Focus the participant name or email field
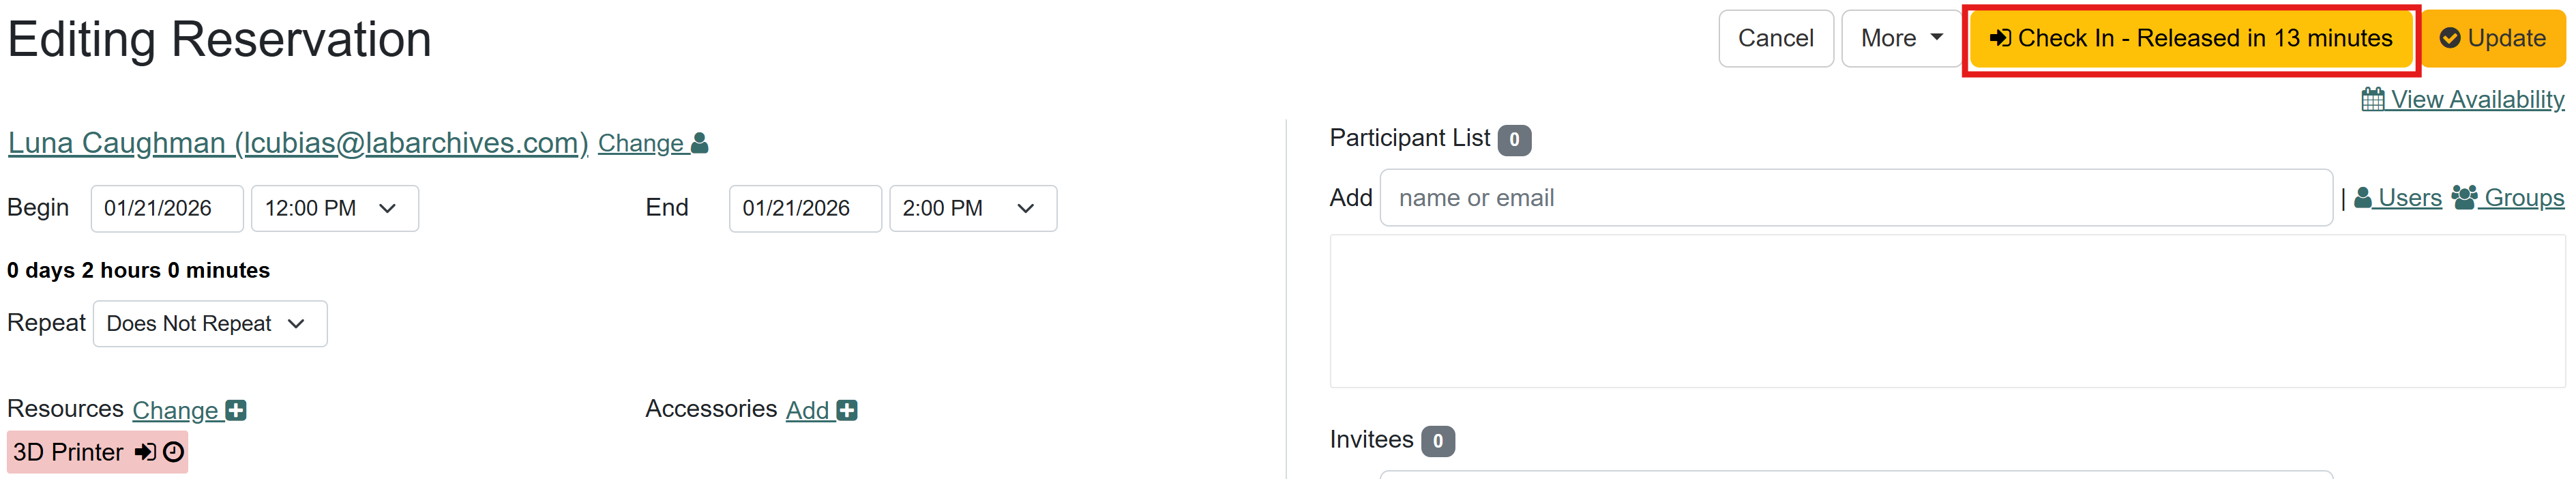Image resolution: width=2576 pixels, height=479 pixels. pos(1855,198)
